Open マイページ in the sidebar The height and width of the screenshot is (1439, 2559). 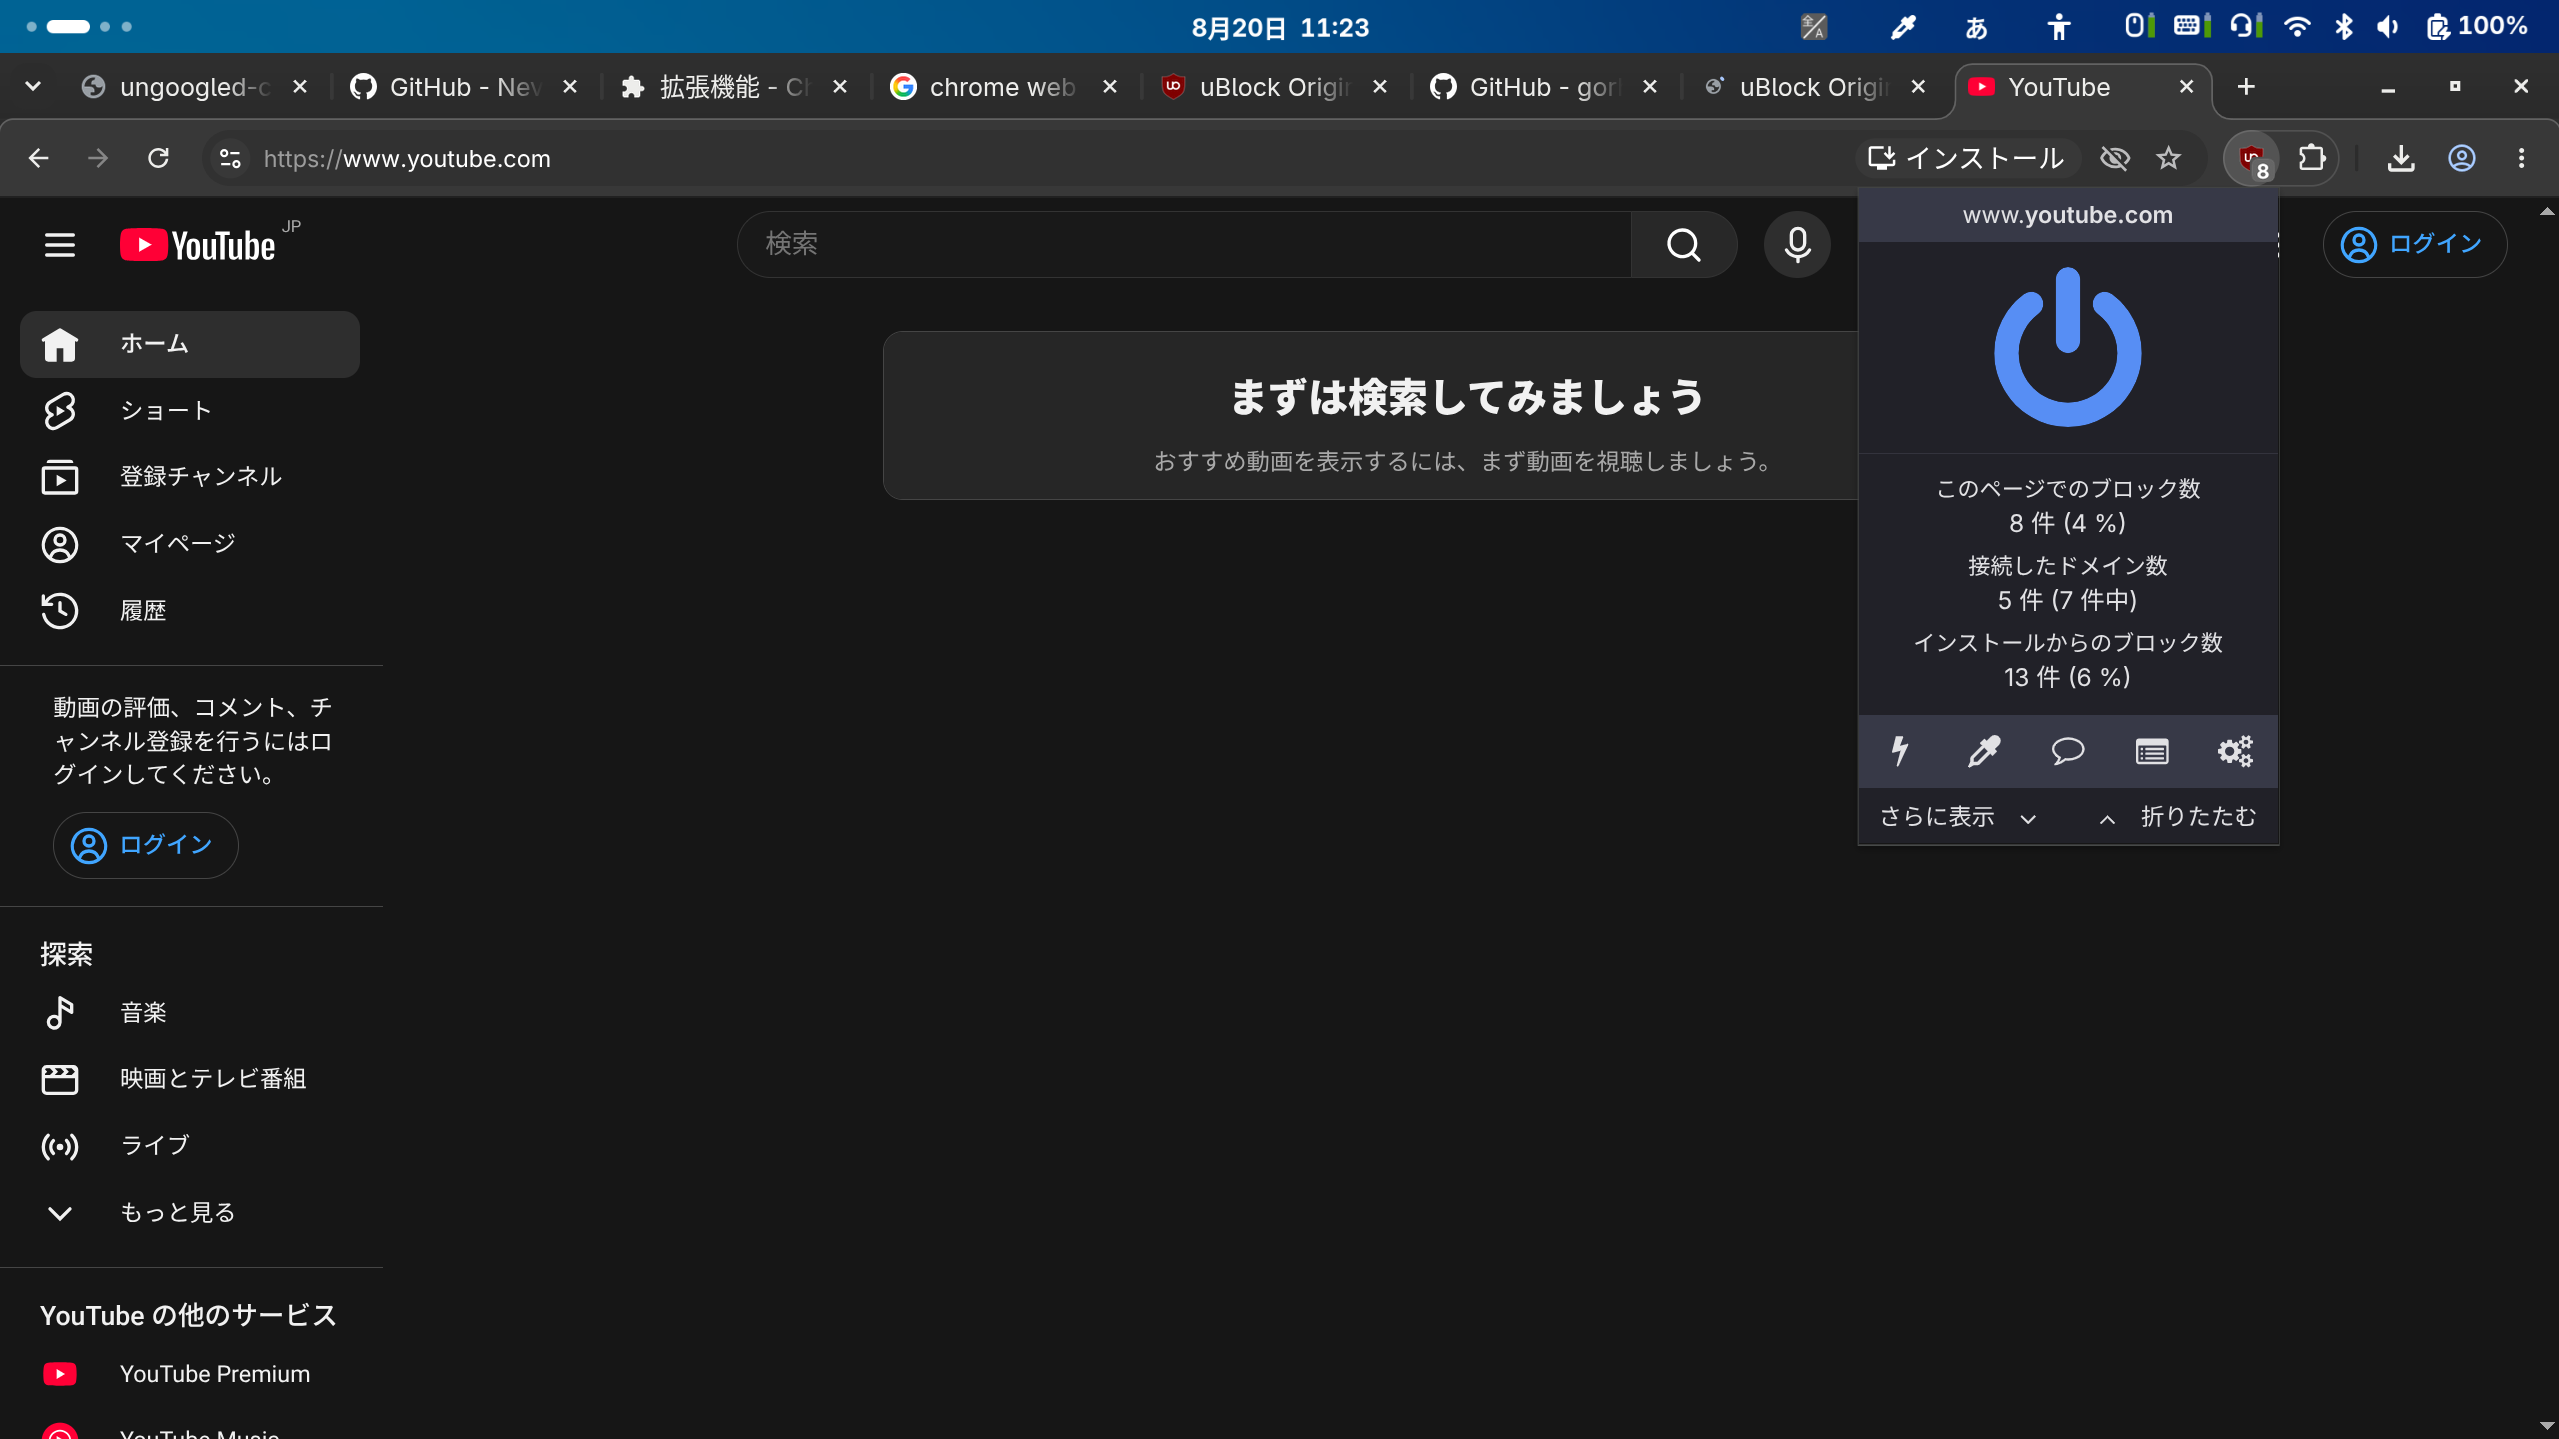[190, 544]
